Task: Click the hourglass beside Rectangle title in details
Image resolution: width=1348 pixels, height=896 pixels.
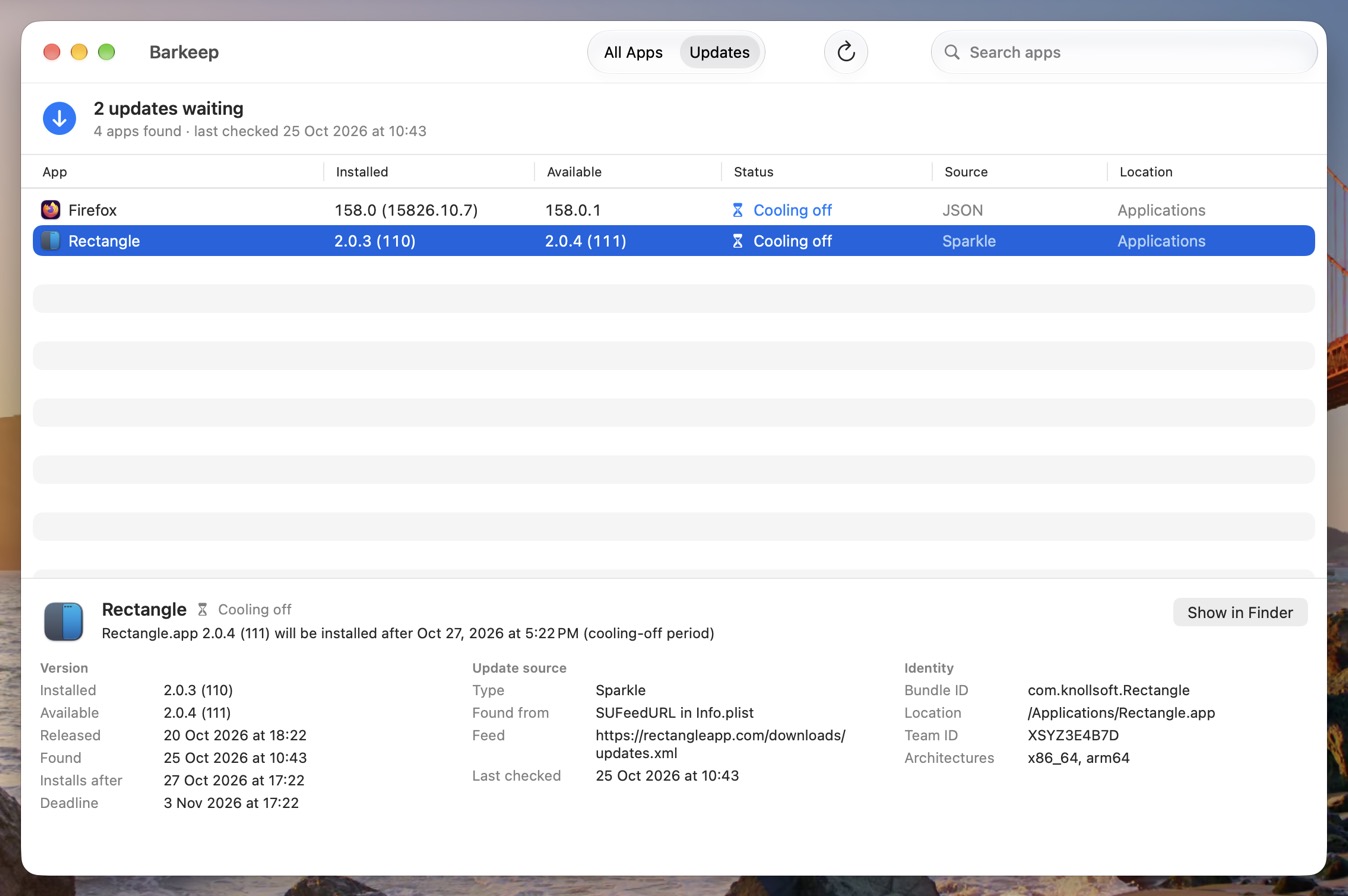Action: [202, 609]
